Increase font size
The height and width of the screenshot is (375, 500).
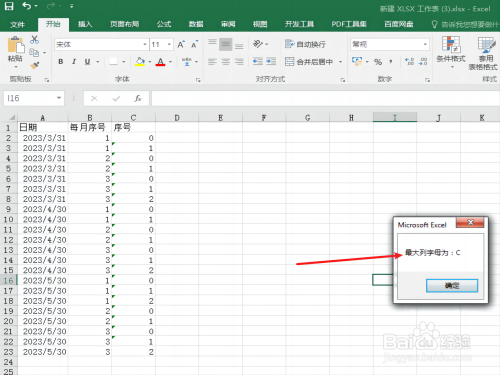[181, 44]
